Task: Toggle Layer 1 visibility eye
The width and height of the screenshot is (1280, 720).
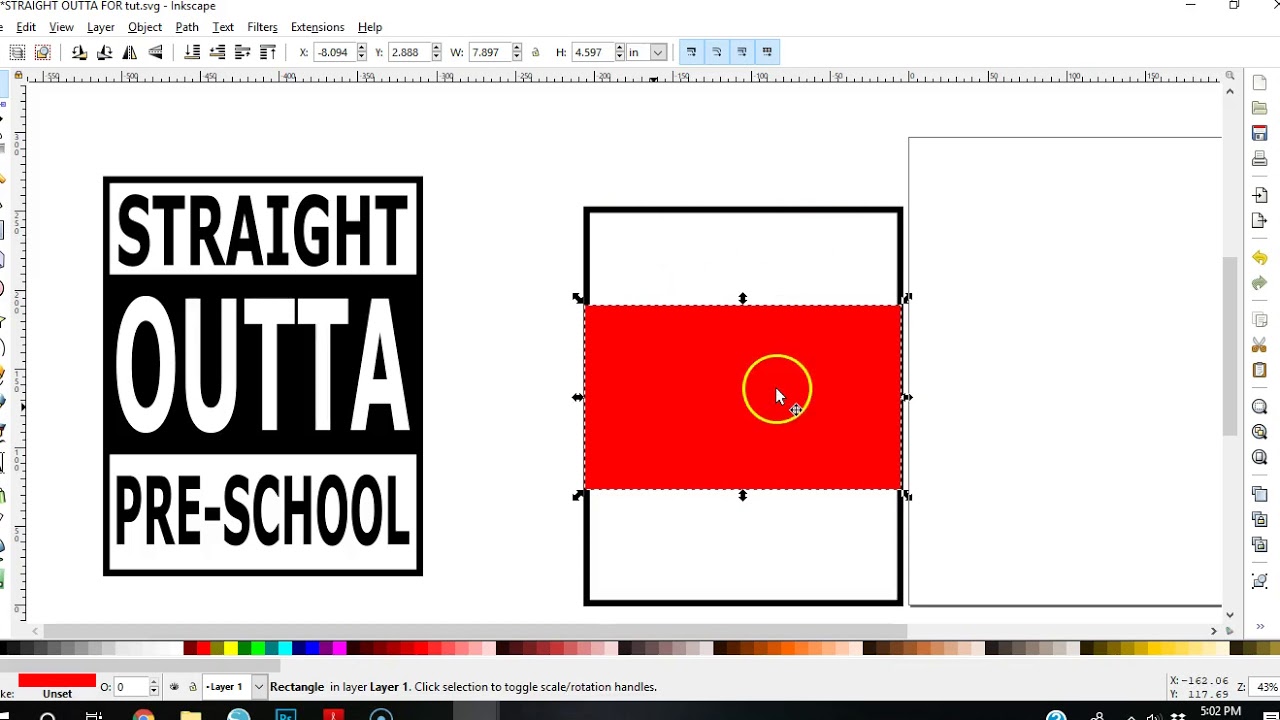Action: click(175, 687)
